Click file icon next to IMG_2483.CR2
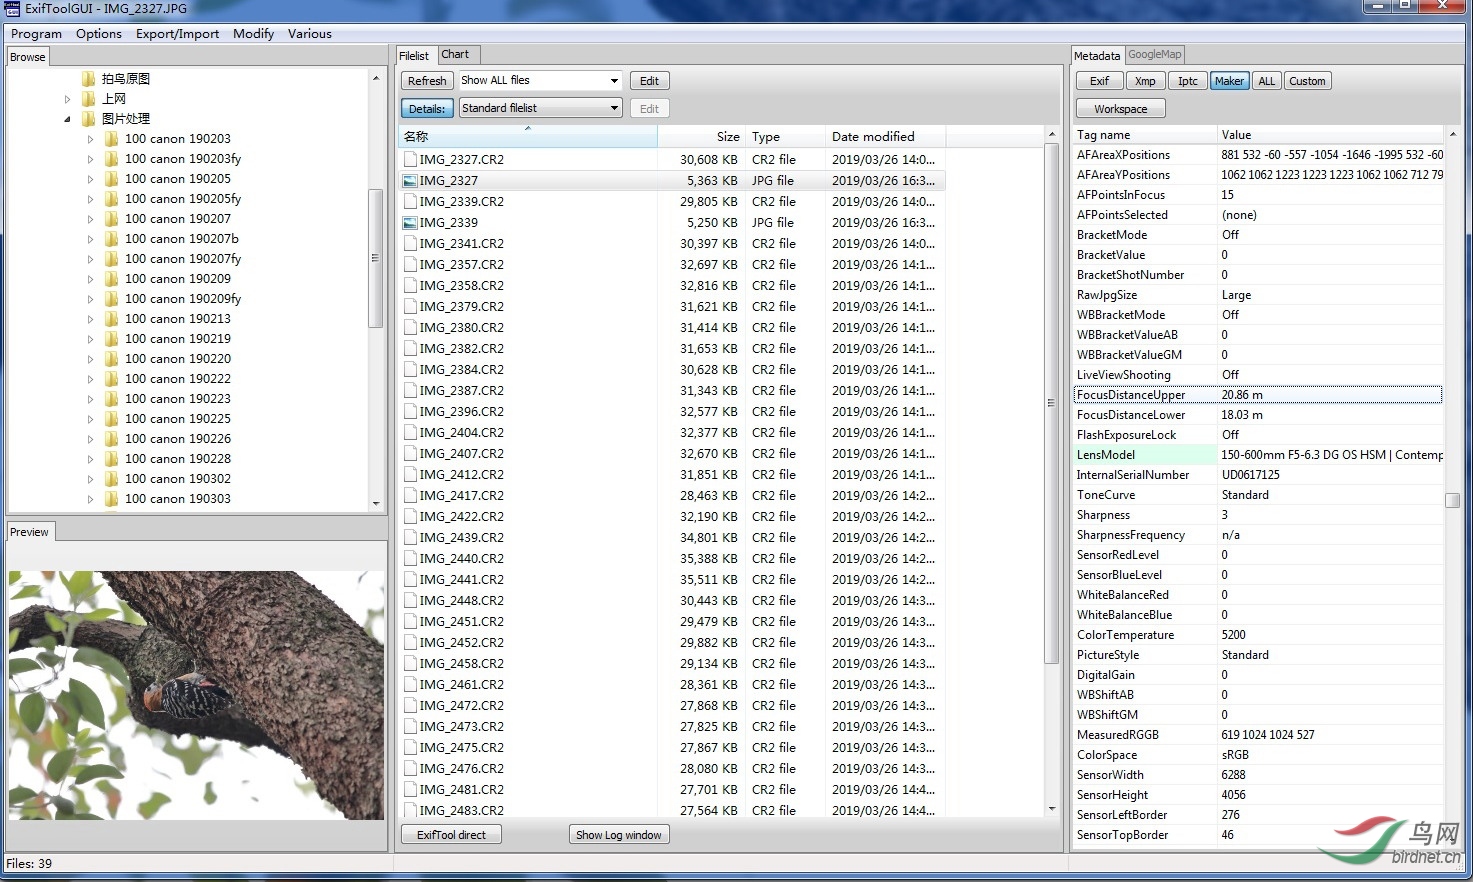Viewport: 1473px width, 882px height. click(x=410, y=810)
